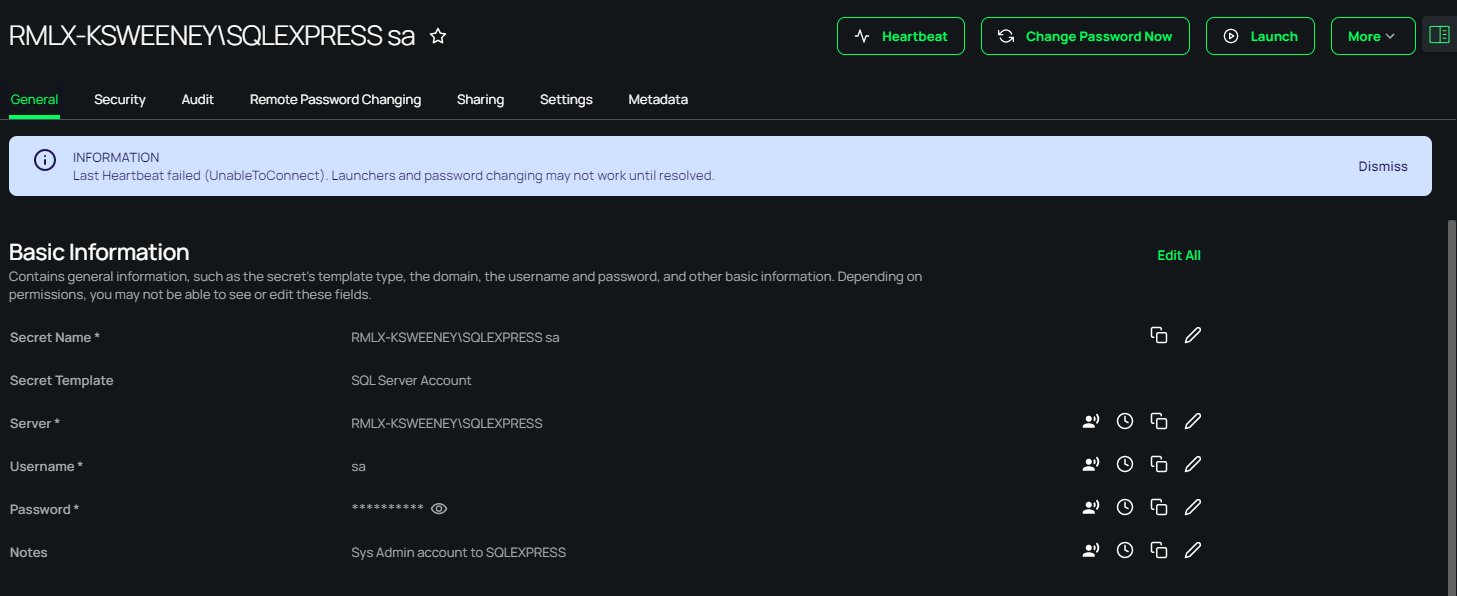Click Change Password Now button
1457x596 pixels.
tap(1085, 36)
